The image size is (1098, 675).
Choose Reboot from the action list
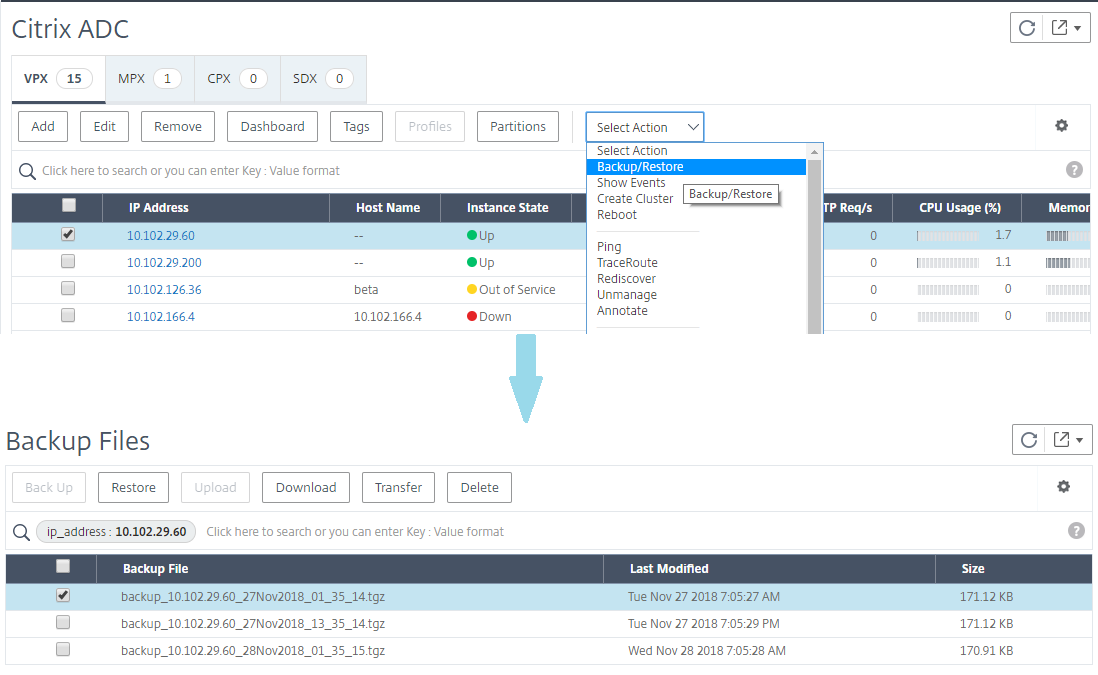click(617, 215)
